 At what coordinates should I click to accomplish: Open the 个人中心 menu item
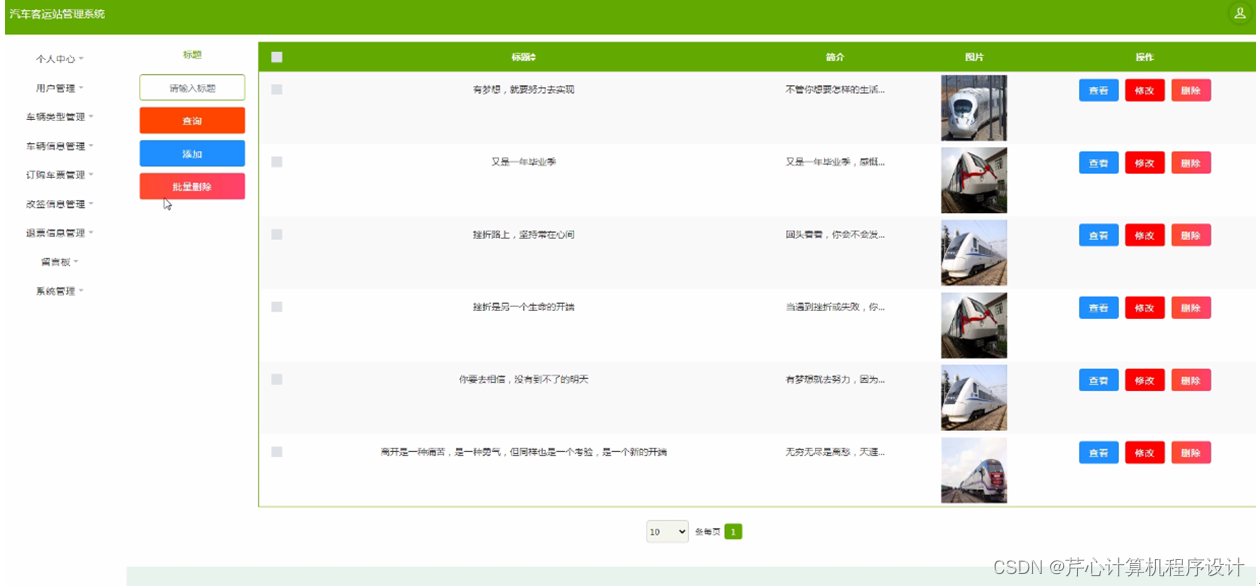tap(55, 58)
